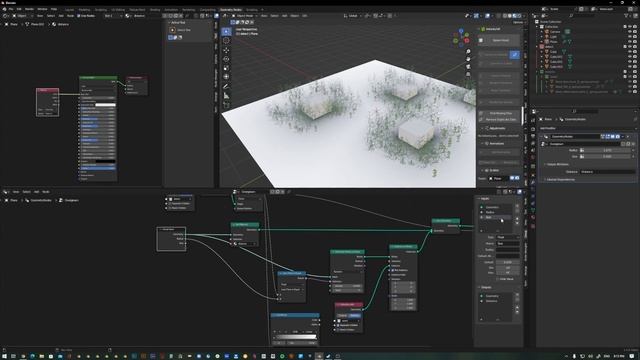Open the Render properties tab
Viewport: 640px width, 360px height.
tap(533, 129)
